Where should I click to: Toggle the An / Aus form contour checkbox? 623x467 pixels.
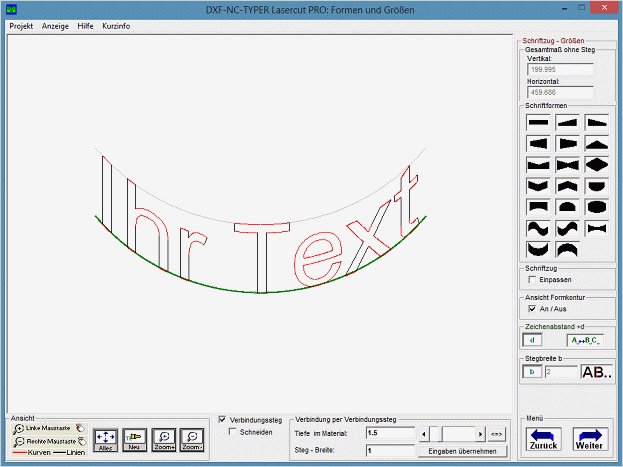pos(532,308)
